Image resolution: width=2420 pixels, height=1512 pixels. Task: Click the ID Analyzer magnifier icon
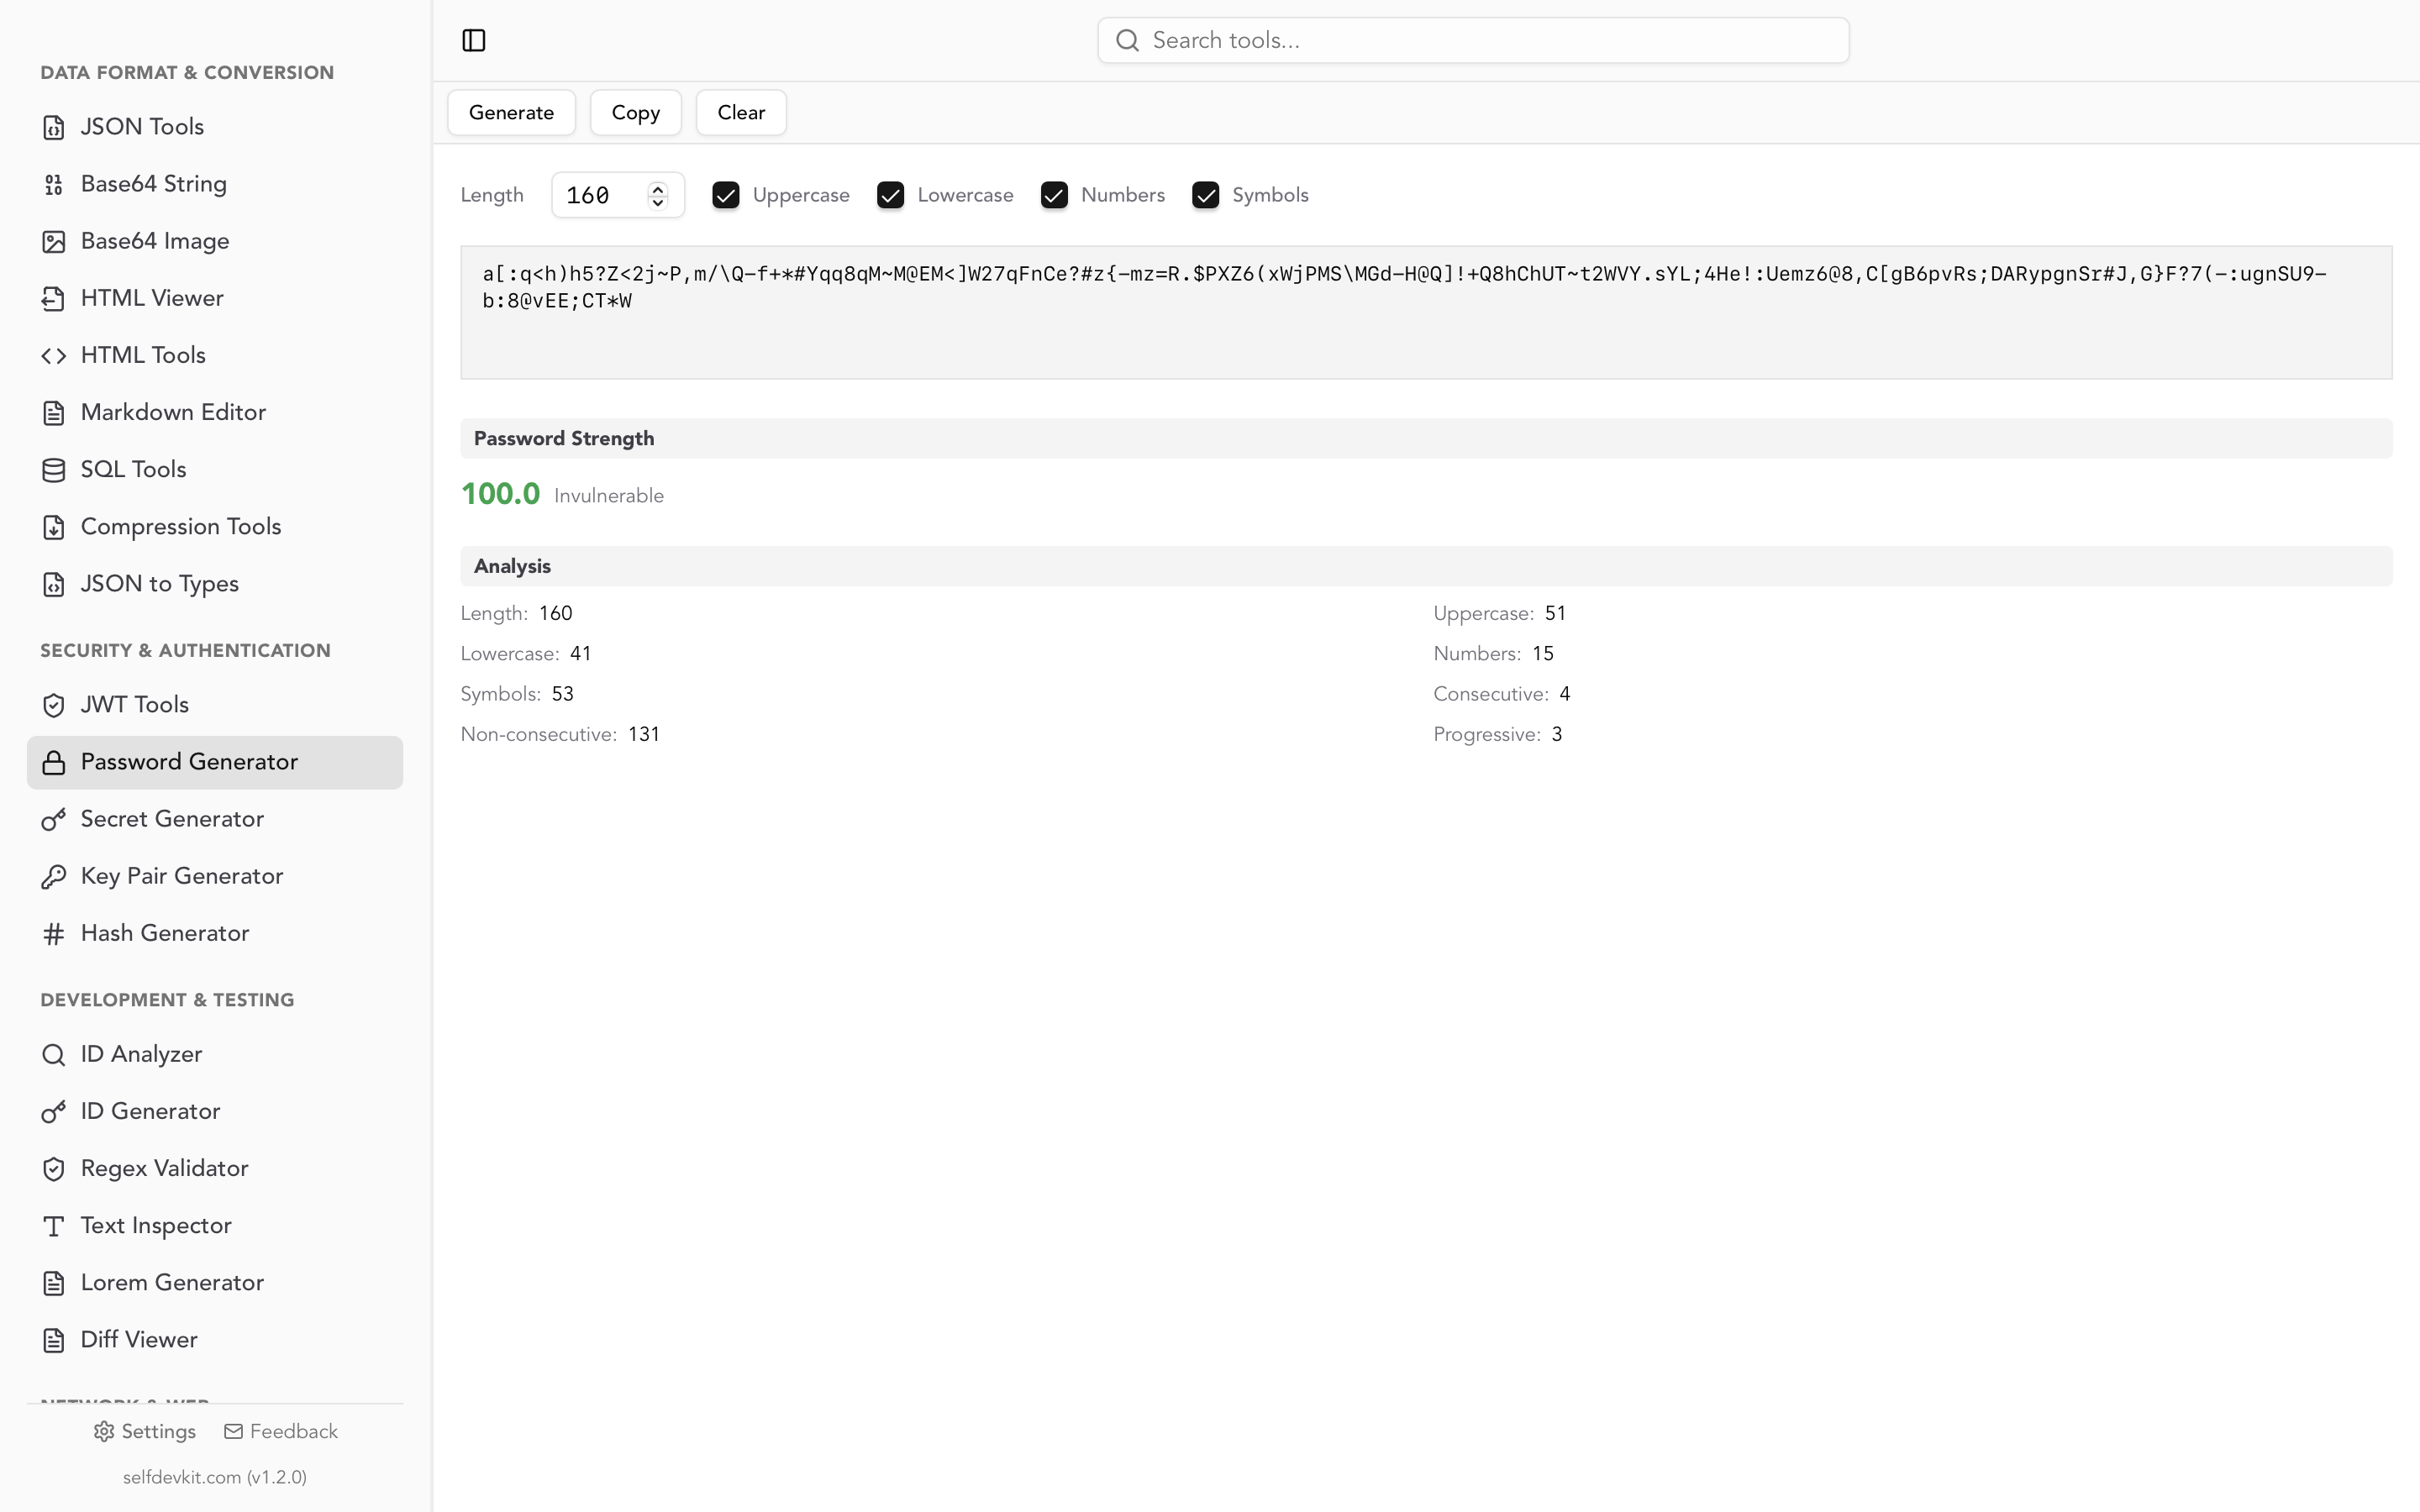(54, 1054)
